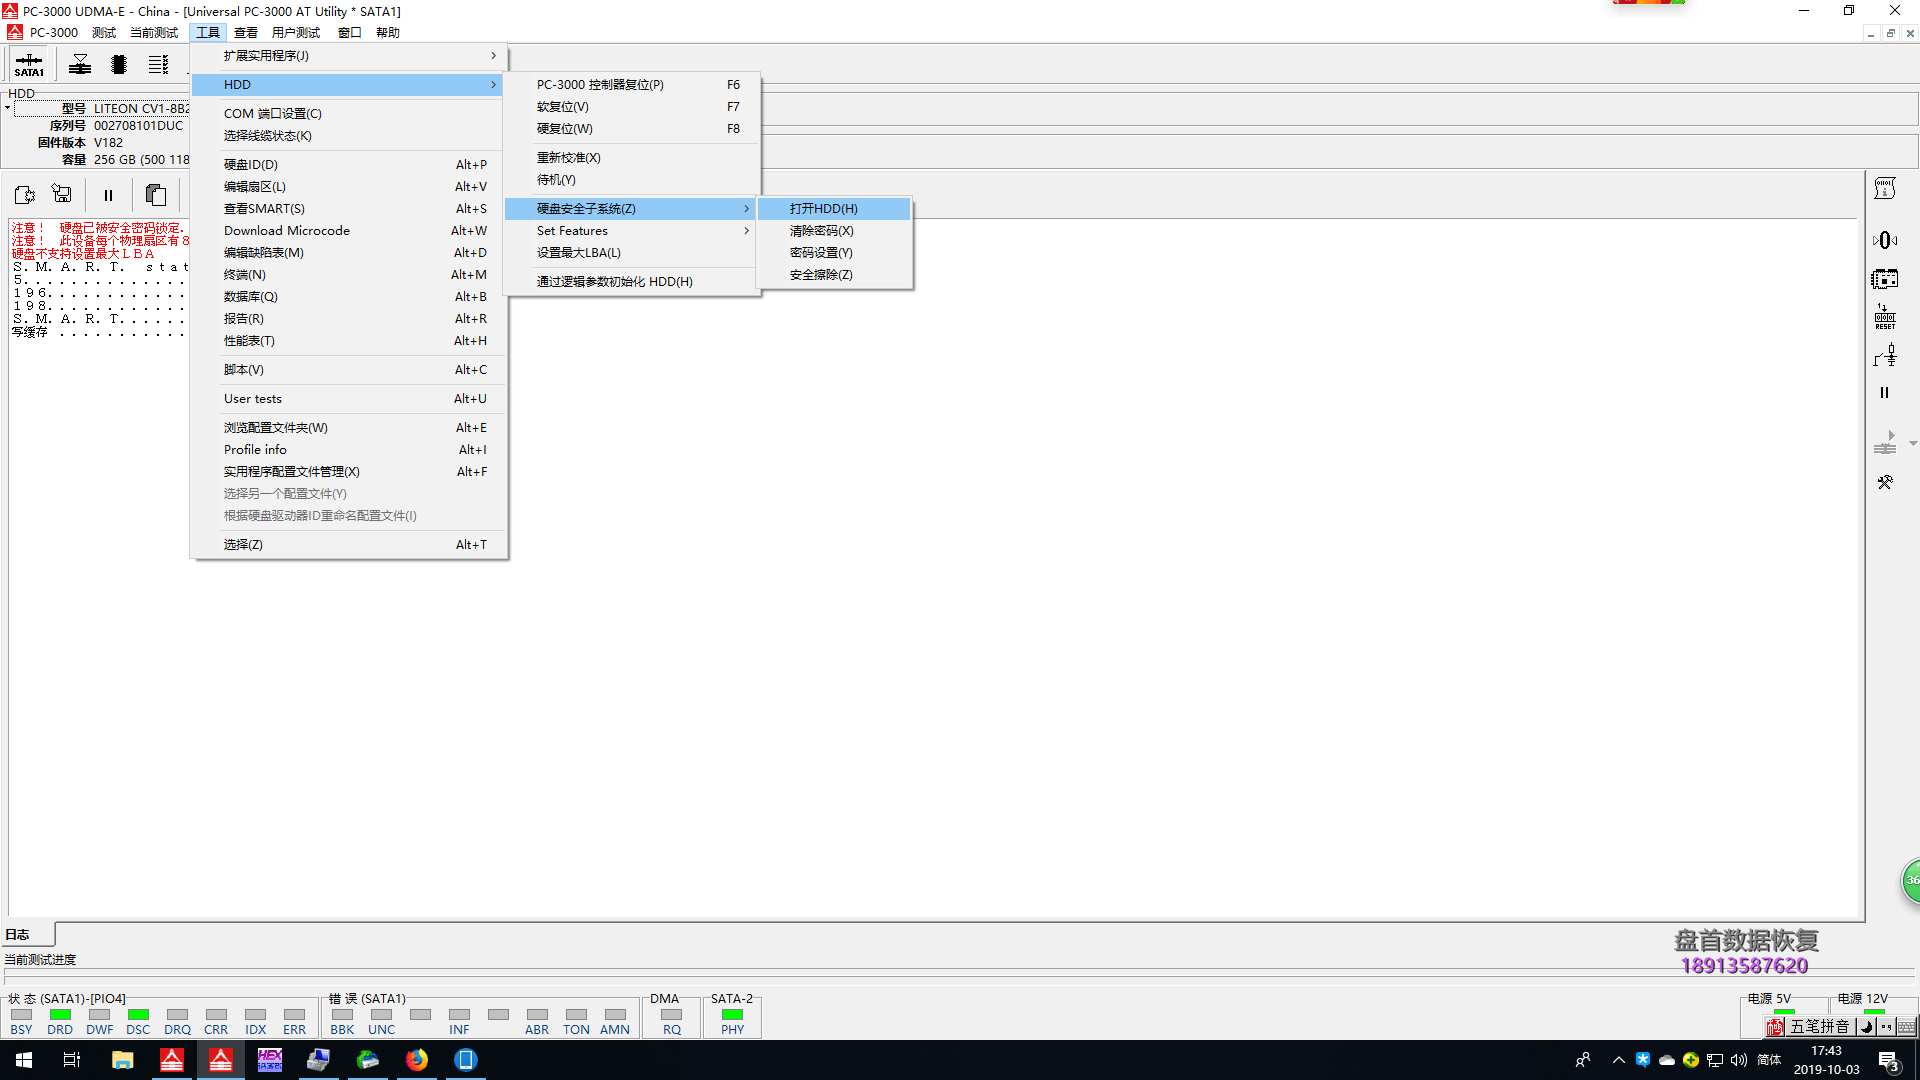Click the power zero icon in right sidebar

pos(1885,240)
